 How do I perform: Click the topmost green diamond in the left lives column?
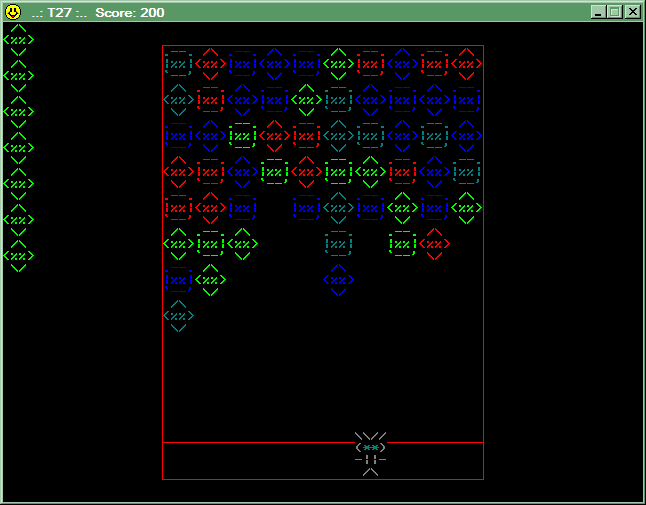pyautogui.click(x=19, y=40)
